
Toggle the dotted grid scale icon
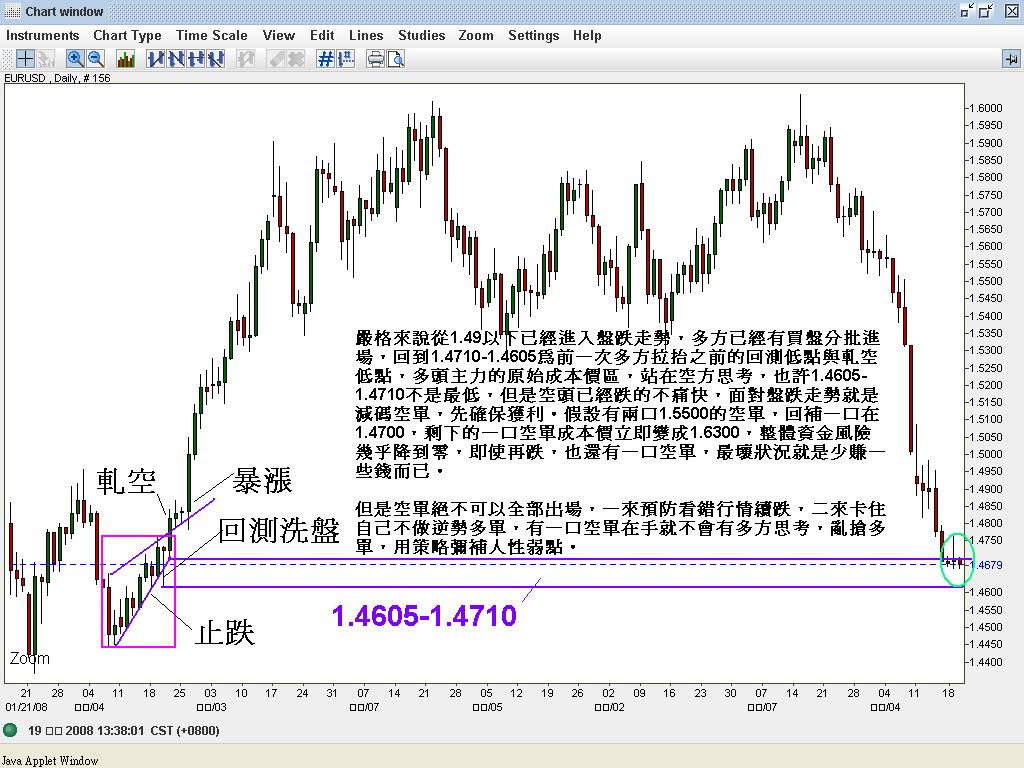point(345,59)
